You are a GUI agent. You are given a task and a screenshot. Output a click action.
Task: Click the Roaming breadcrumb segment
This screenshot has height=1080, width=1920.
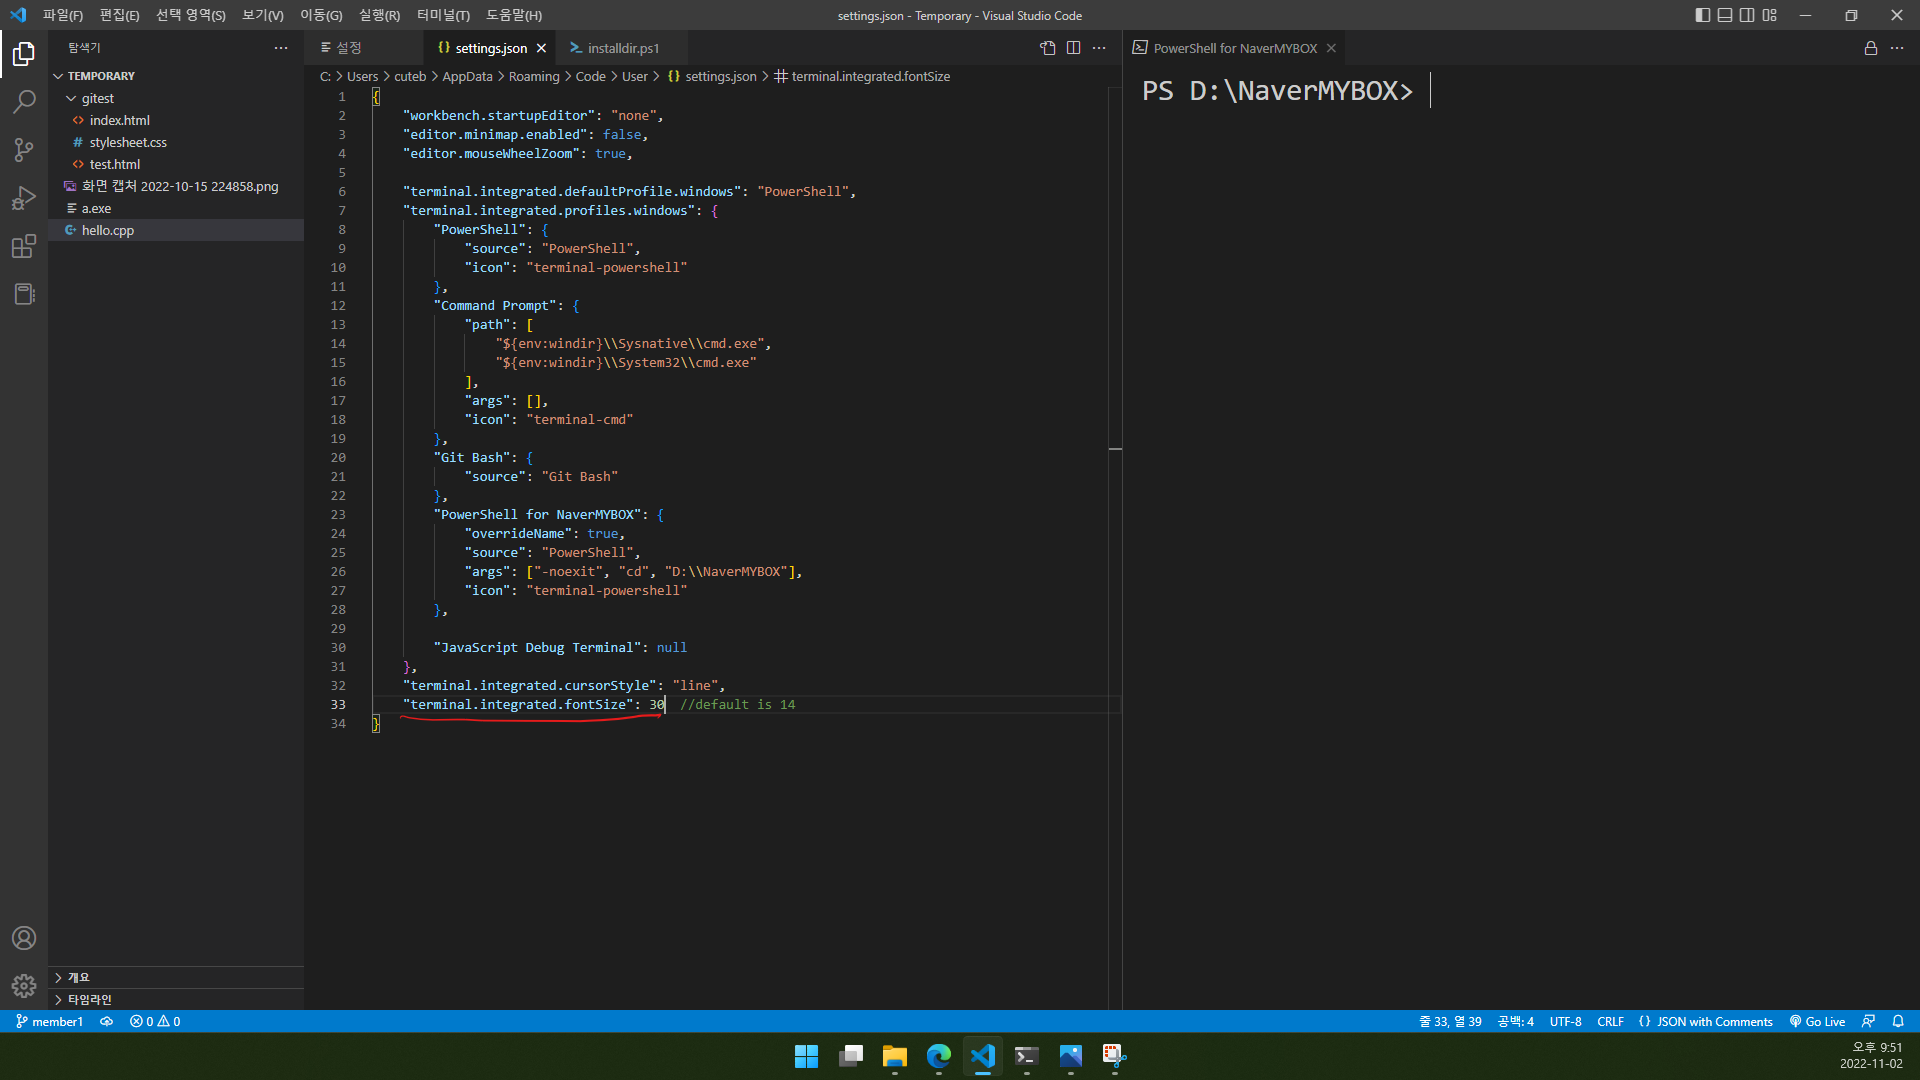(x=534, y=76)
